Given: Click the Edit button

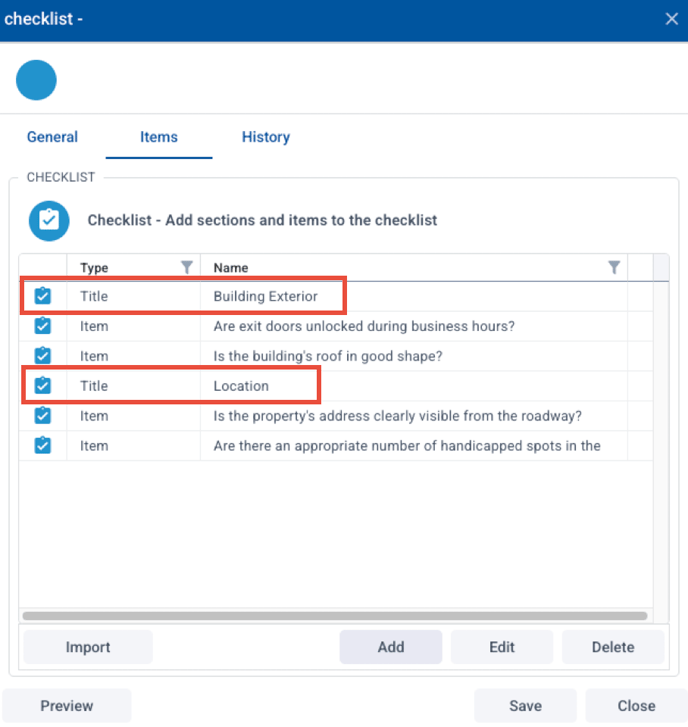Looking at the screenshot, I should 502,647.
